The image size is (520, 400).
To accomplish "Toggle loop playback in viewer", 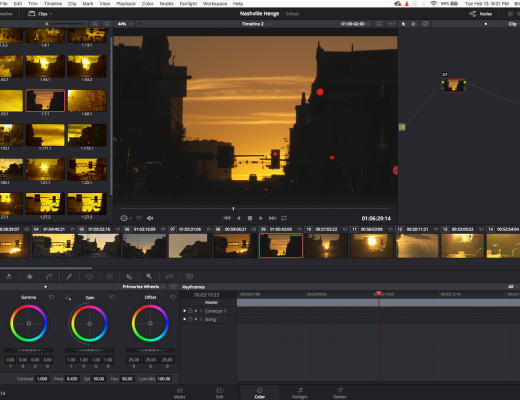I will pos(284,218).
